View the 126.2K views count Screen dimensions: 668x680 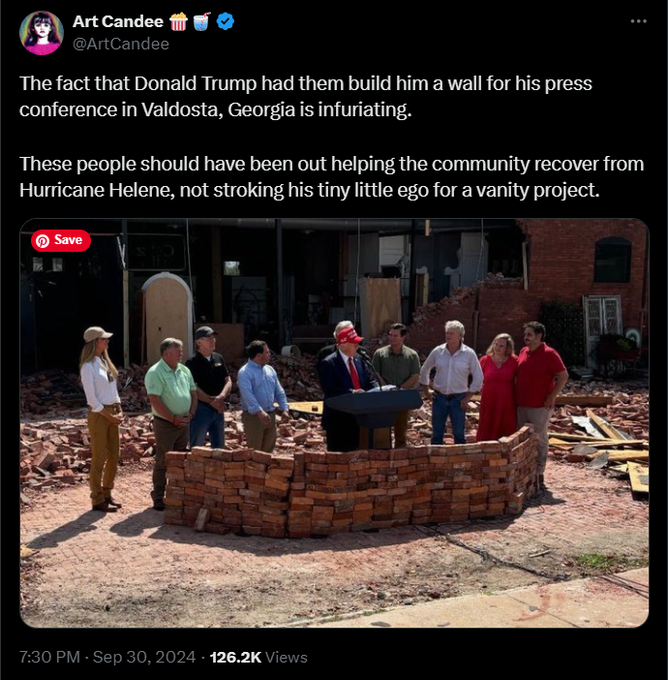point(236,657)
